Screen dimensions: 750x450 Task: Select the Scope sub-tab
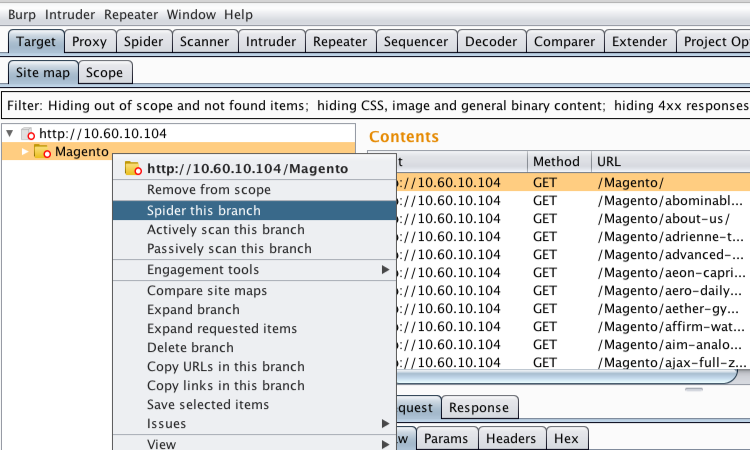tap(105, 73)
